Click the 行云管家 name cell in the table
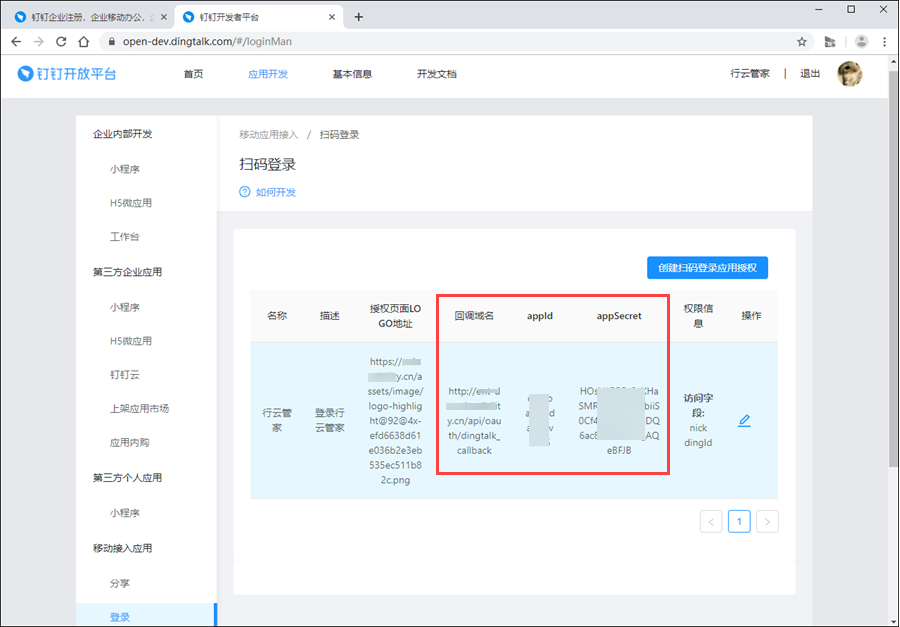Image resolution: width=900 pixels, height=627 pixels. coord(277,420)
